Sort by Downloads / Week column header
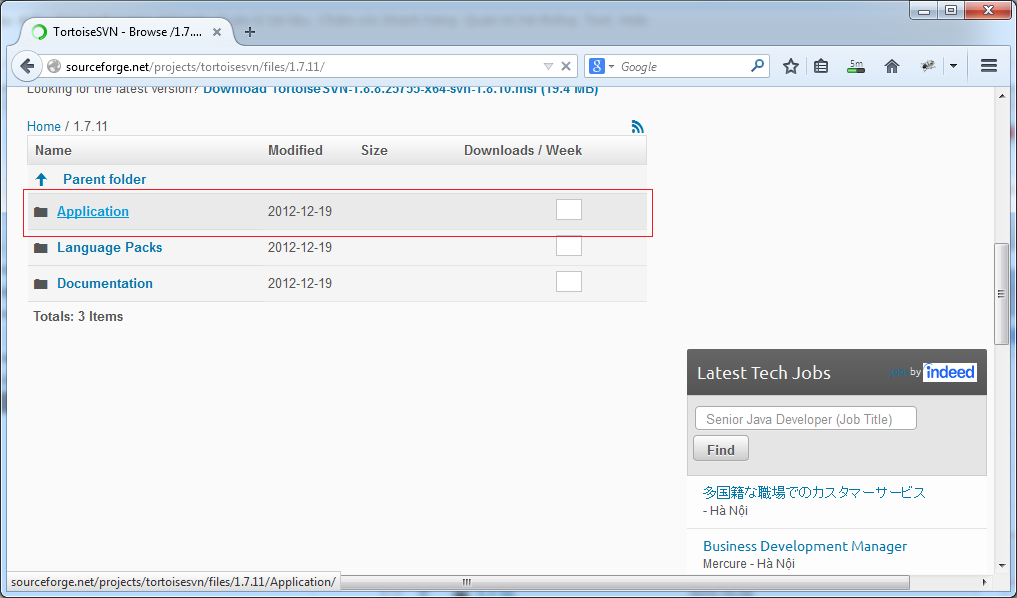1017x598 pixels. pos(523,150)
